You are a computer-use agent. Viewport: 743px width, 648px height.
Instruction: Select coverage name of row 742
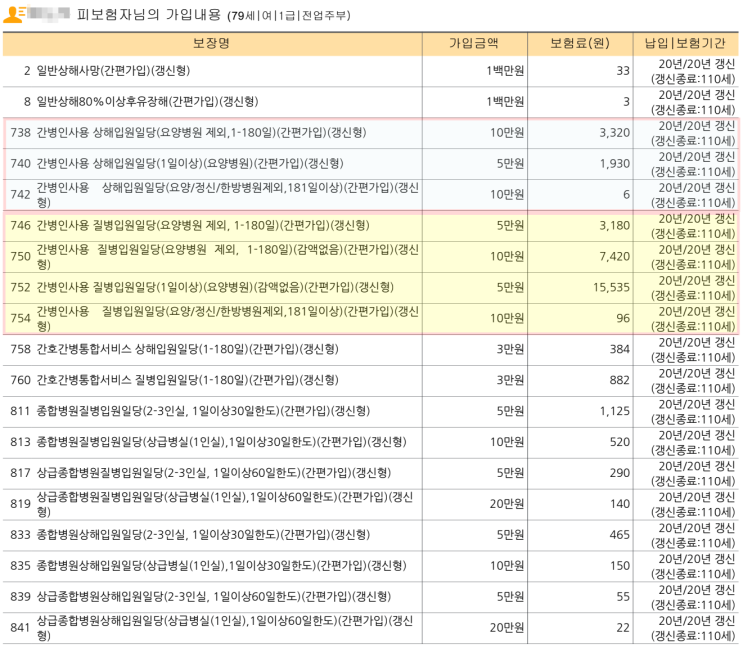point(227,195)
